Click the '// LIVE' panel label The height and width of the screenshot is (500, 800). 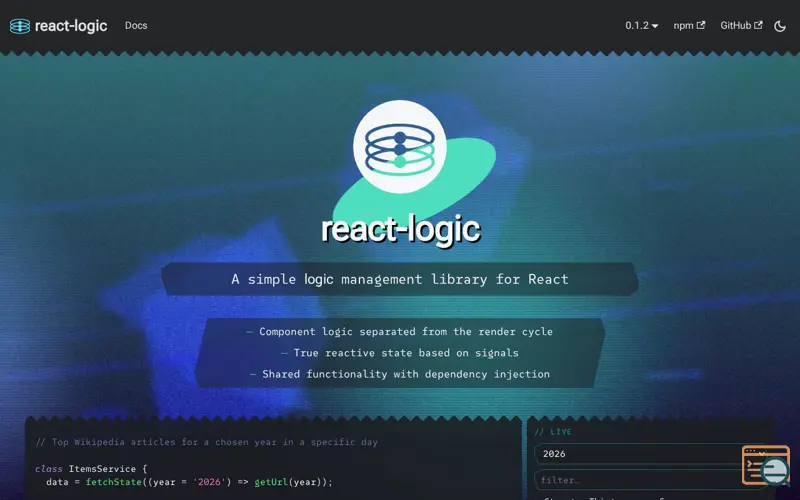[553, 432]
